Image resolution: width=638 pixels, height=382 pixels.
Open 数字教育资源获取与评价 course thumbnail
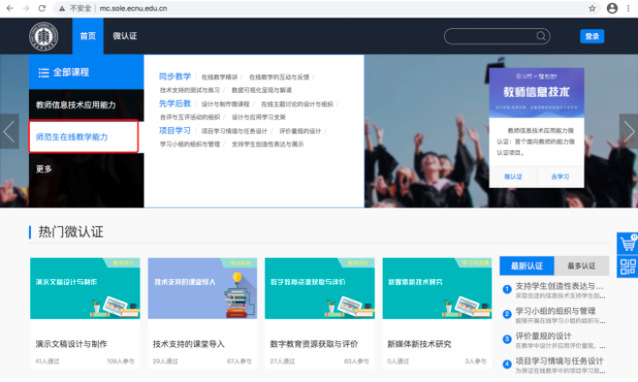click(x=320, y=288)
